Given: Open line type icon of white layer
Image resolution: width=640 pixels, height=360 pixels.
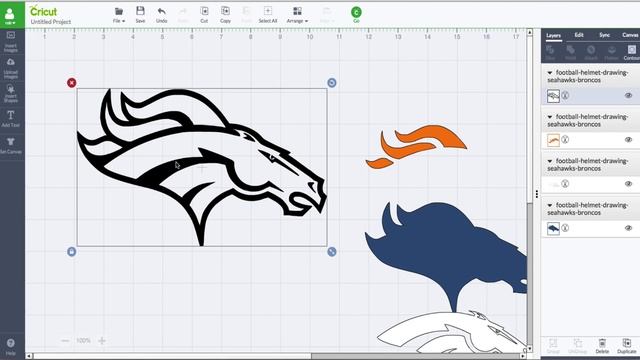Looking at the screenshot, I should point(565,184).
